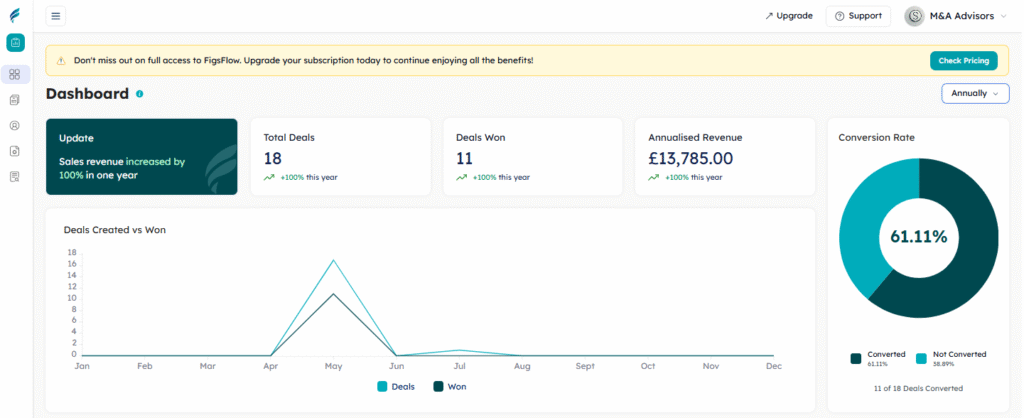1024x418 pixels.
Task: Click the Check Pricing button
Action: pyautogui.click(x=963, y=61)
